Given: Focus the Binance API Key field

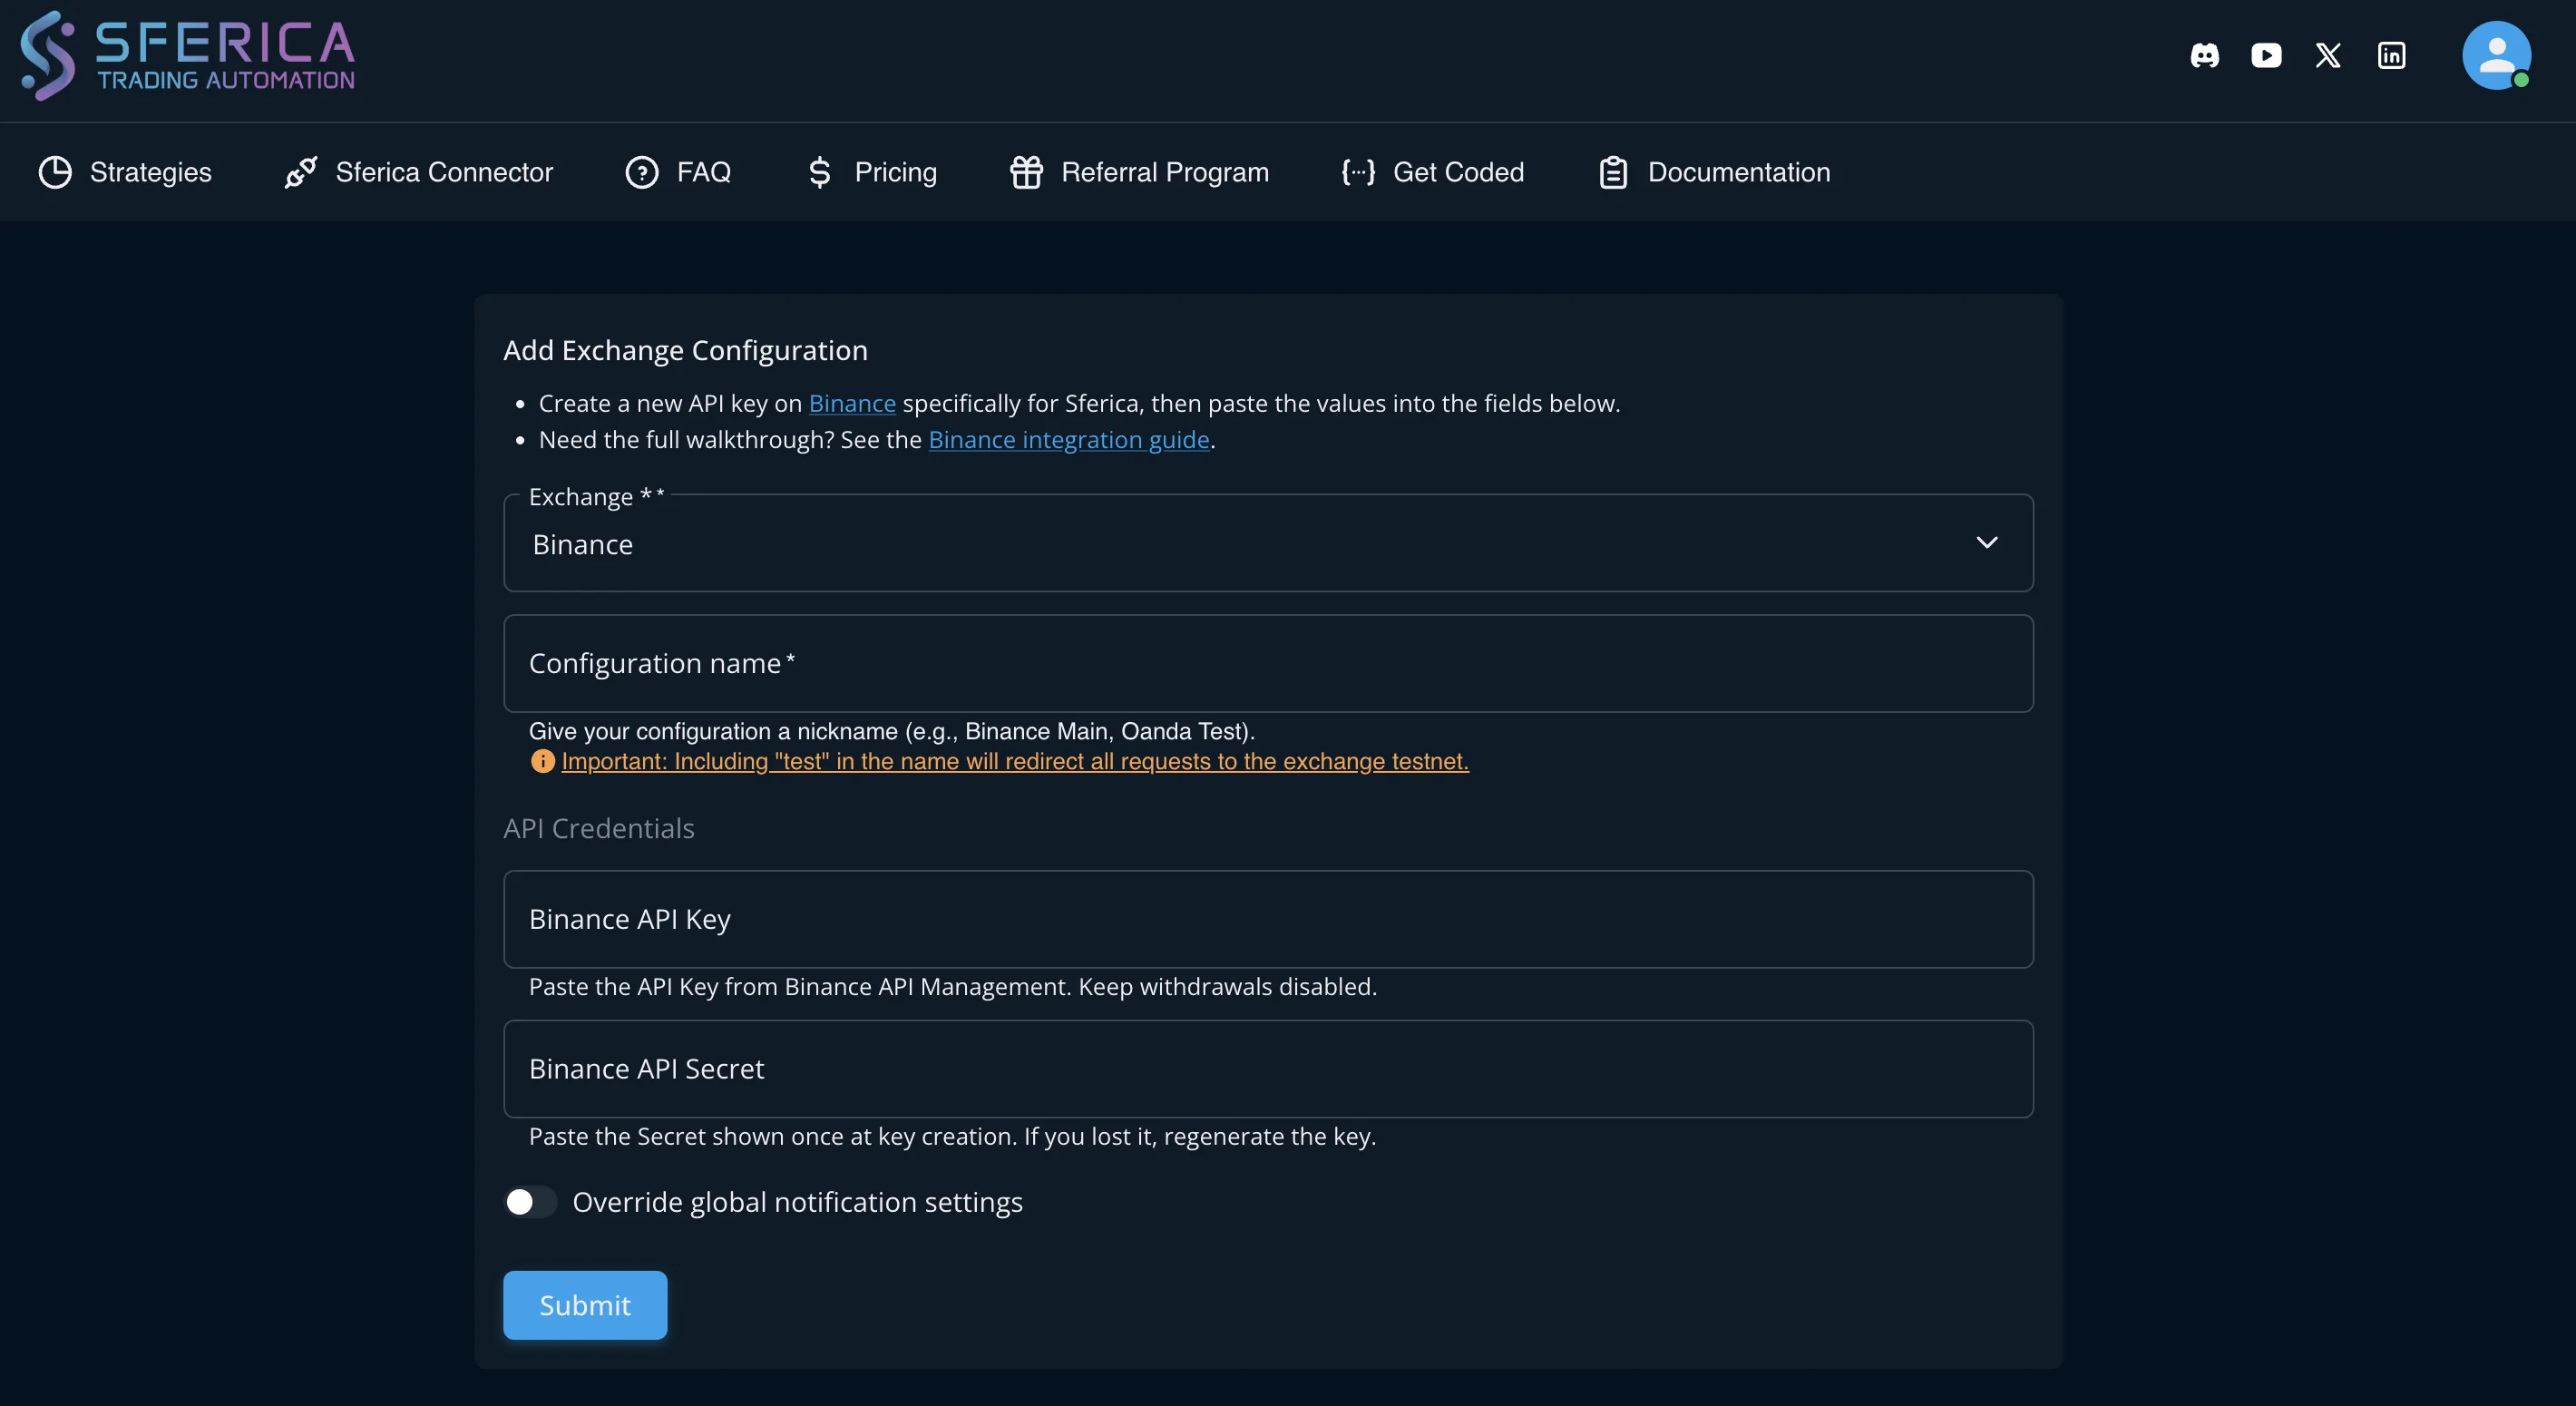Looking at the screenshot, I should pos(1268,919).
